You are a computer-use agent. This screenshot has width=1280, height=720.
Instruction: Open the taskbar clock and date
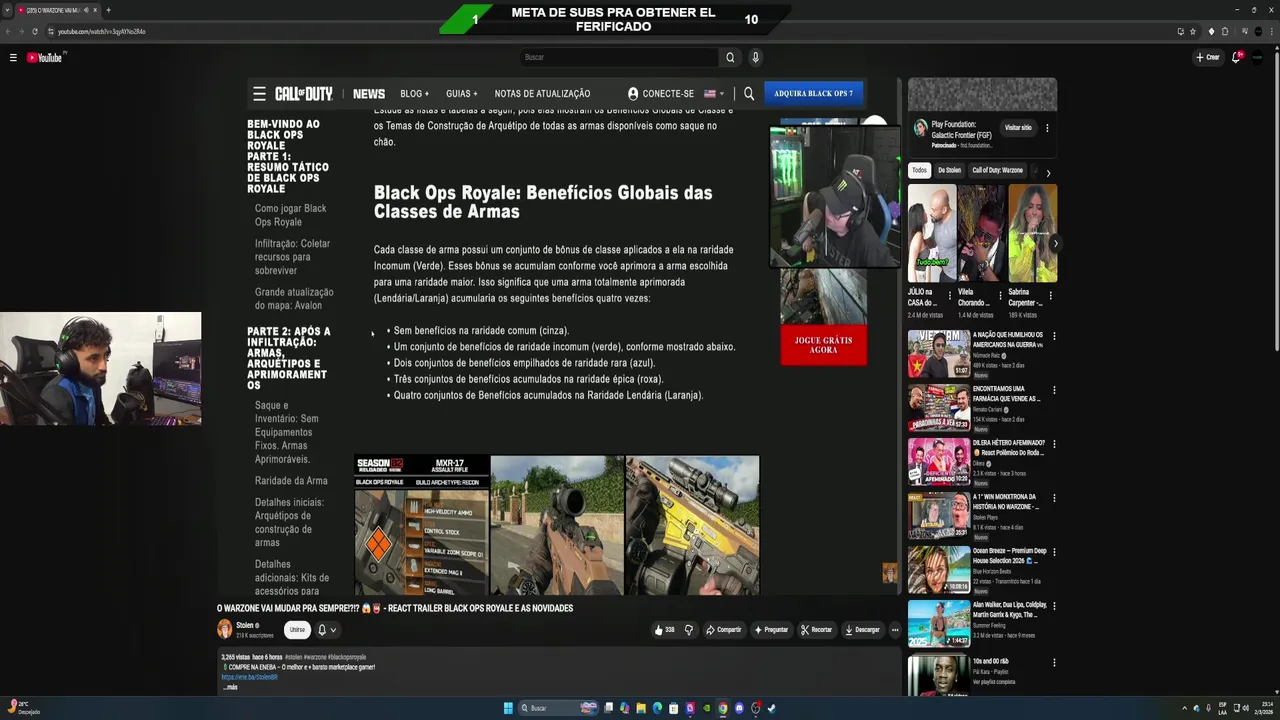(x=1266, y=708)
